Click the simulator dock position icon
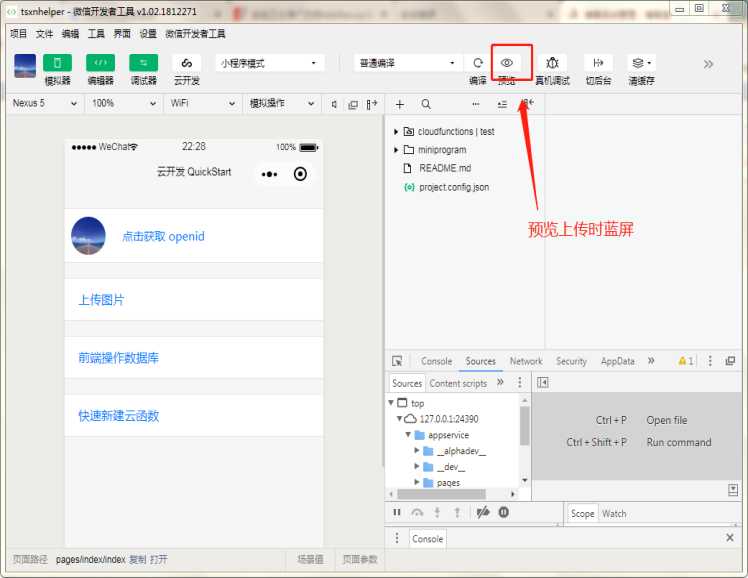This screenshot has width=748, height=578. pyautogui.click(x=372, y=104)
